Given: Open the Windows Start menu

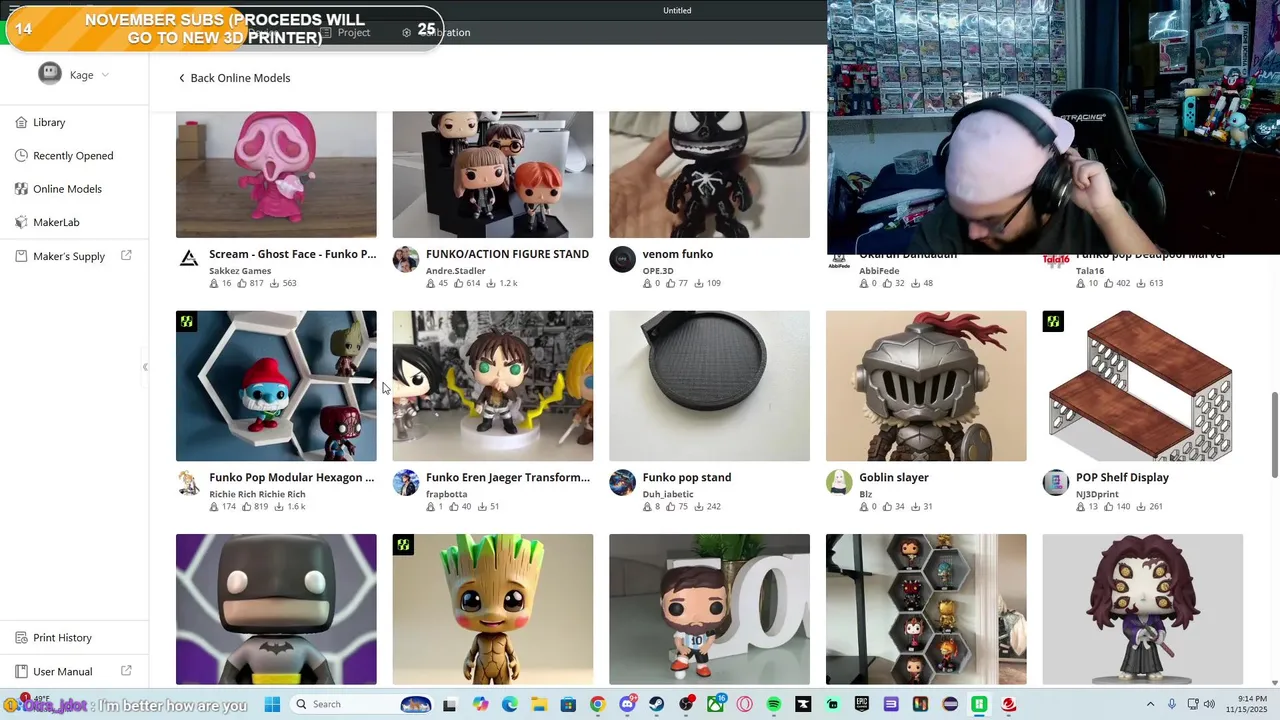Looking at the screenshot, I should (x=272, y=704).
